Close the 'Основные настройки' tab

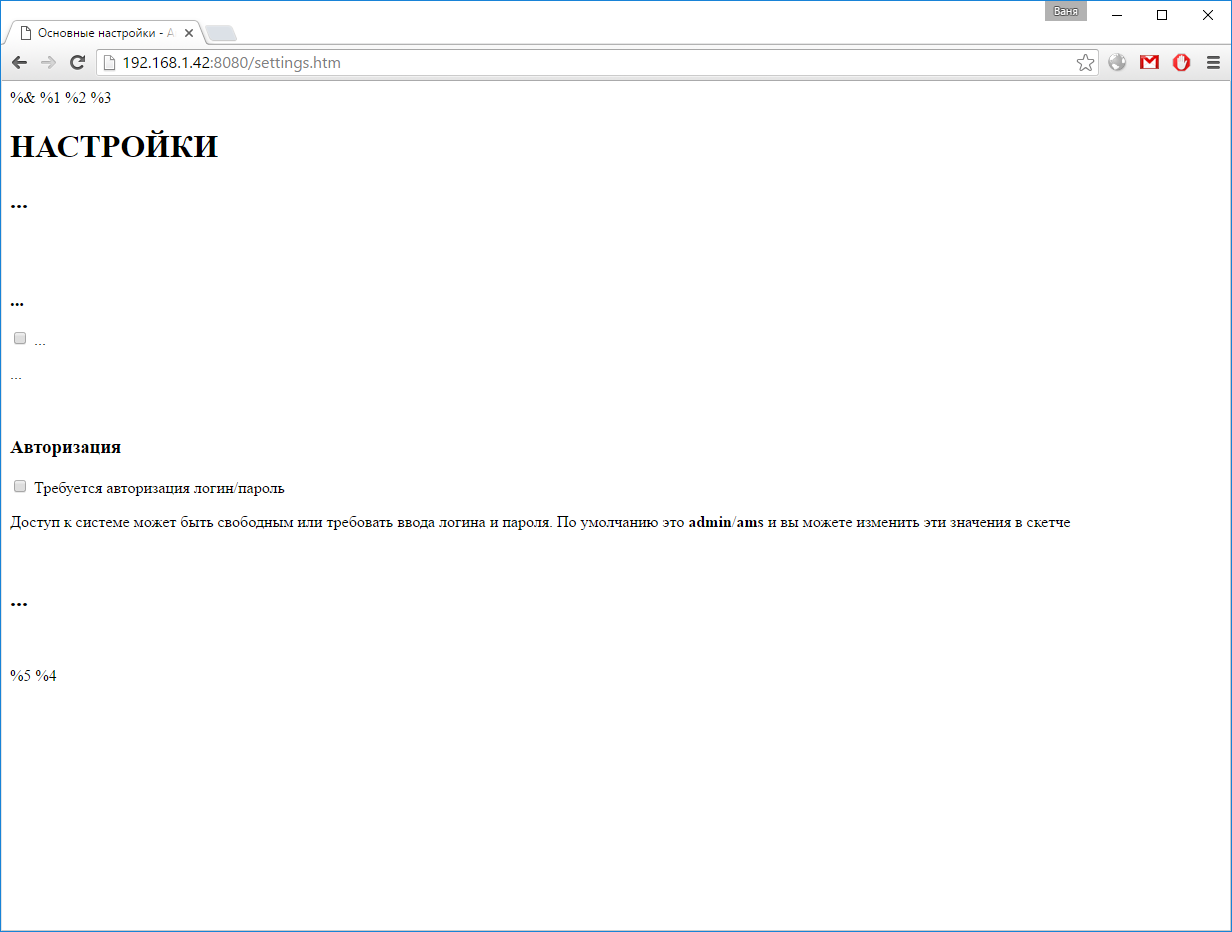[189, 33]
